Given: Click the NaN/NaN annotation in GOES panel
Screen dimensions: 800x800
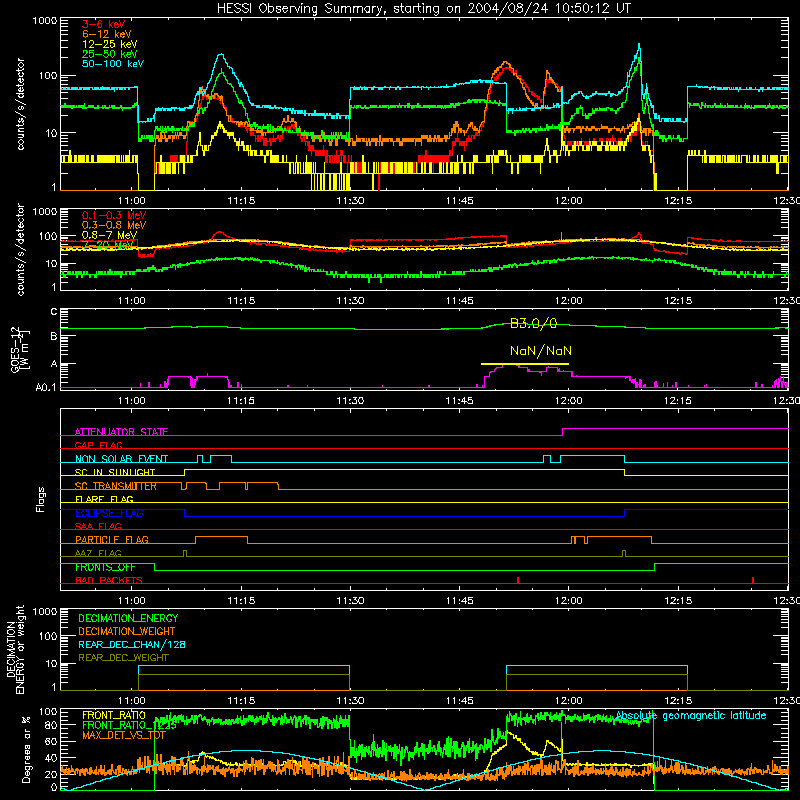Looking at the screenshot, I should click(541, 351).
